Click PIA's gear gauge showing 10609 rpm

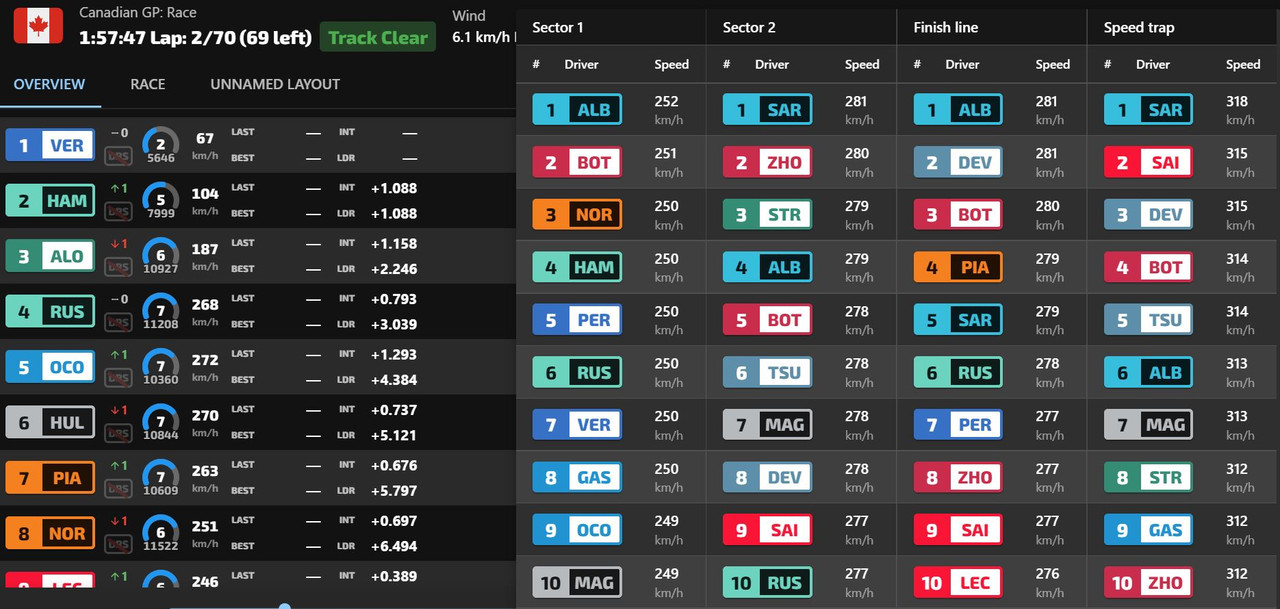point(160,478)
